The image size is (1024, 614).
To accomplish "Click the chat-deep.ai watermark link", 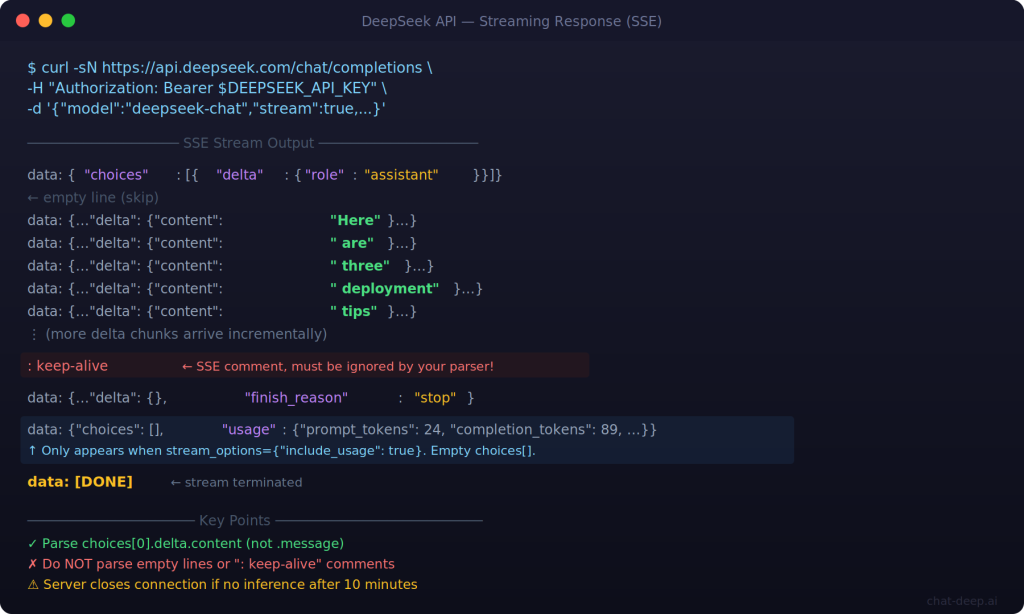I will point(964,601).
